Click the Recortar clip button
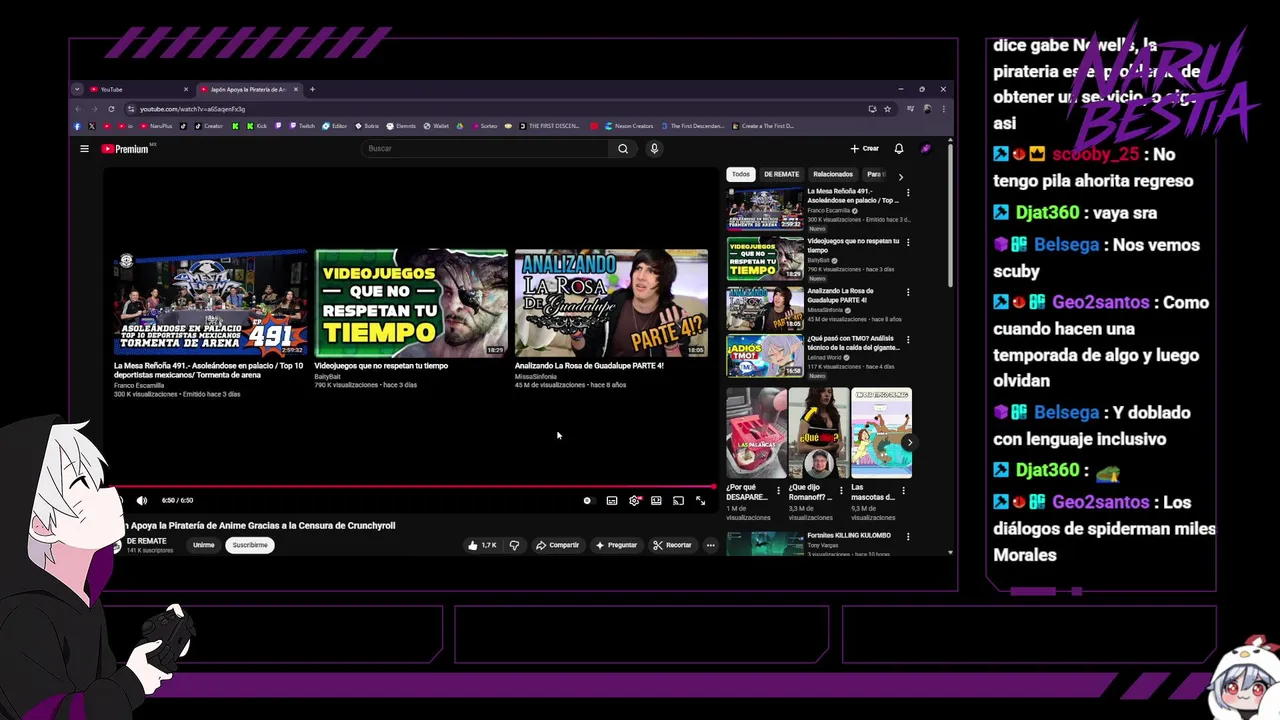The height and width of the screenshot is (720, 1280). point(672,545)
